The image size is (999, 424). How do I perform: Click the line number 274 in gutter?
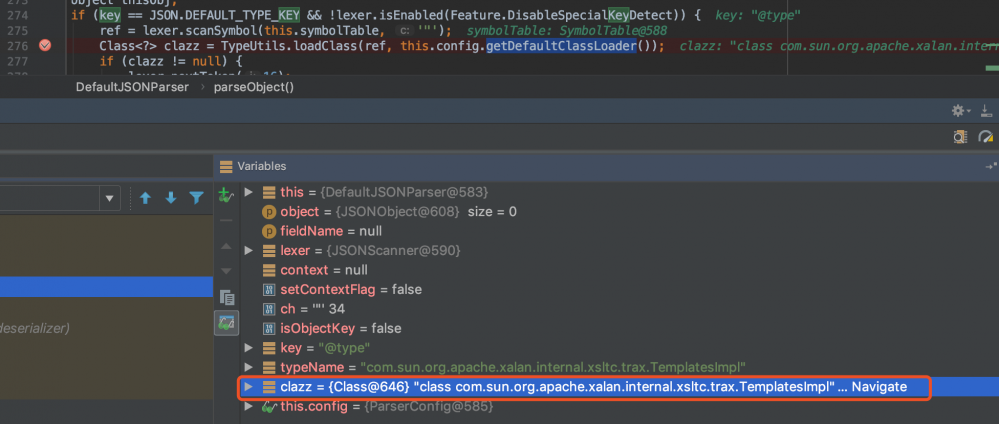click(x=19, y=13)
